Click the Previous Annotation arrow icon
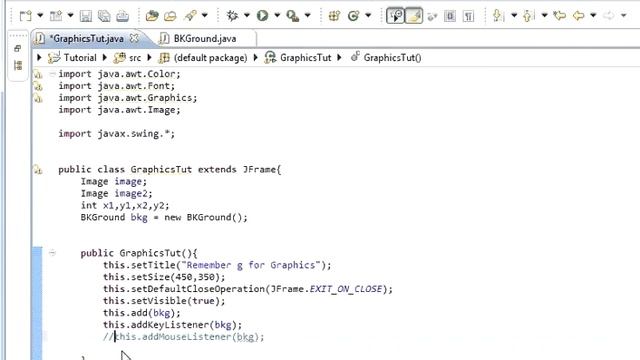Viewport: 640px width, 360px height. click(529, 16)
